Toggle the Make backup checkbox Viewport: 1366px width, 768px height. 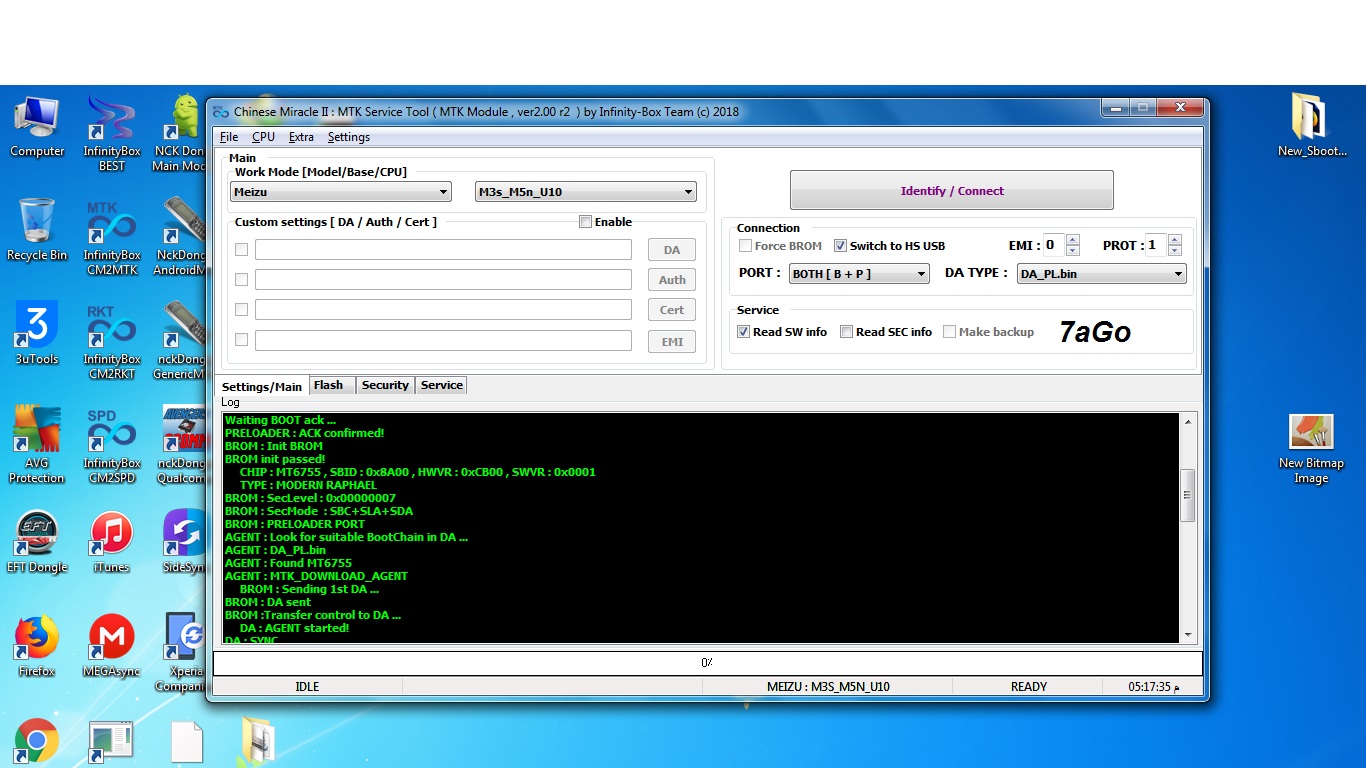949,332
